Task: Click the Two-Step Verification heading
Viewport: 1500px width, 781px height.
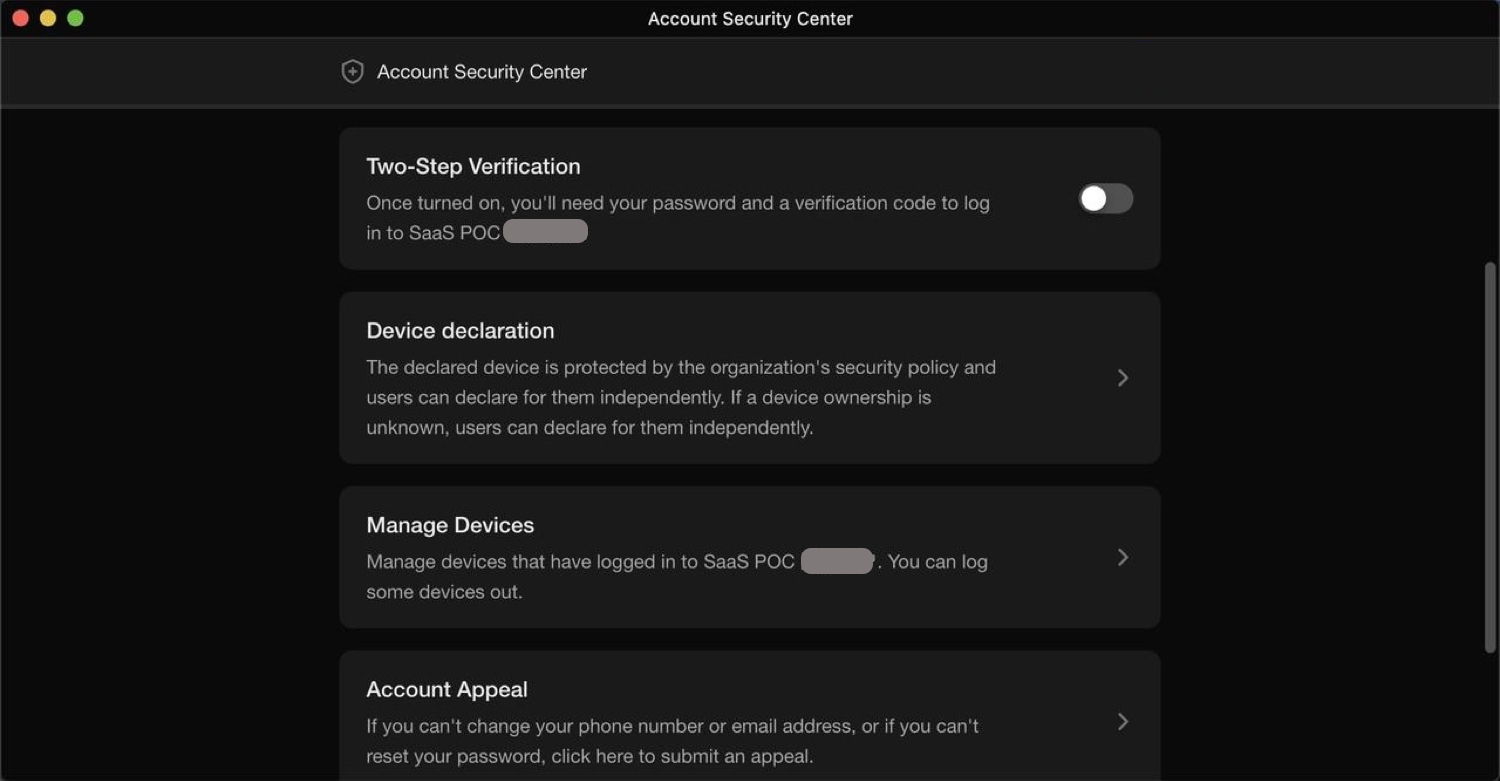Action: [473, 166]
